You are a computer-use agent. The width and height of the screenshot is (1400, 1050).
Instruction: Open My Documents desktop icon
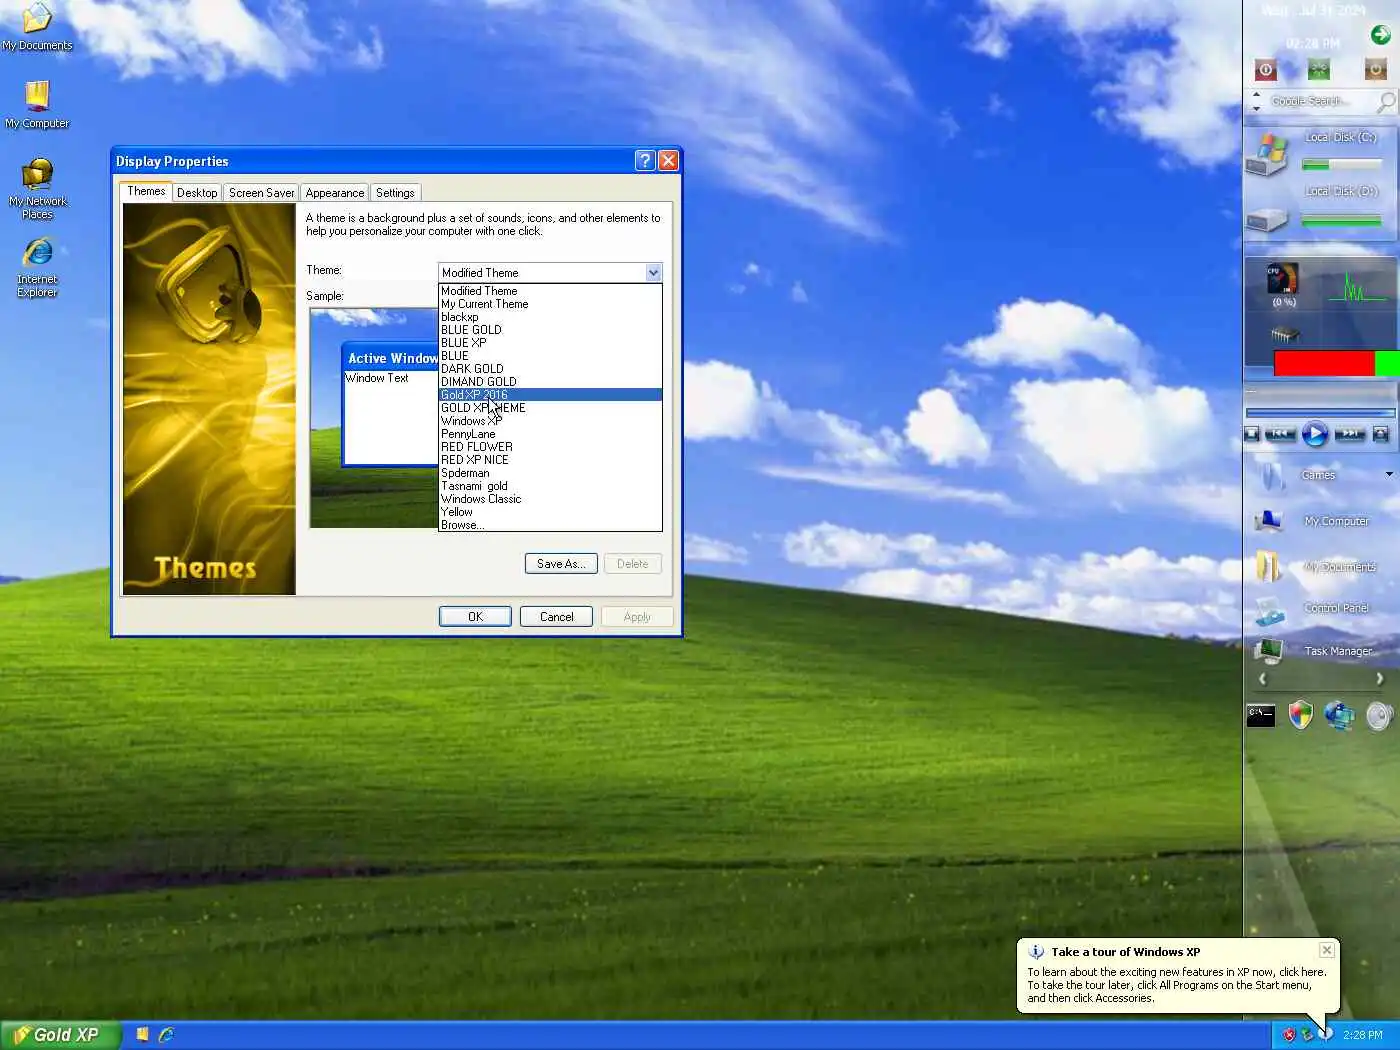(37, 27)
